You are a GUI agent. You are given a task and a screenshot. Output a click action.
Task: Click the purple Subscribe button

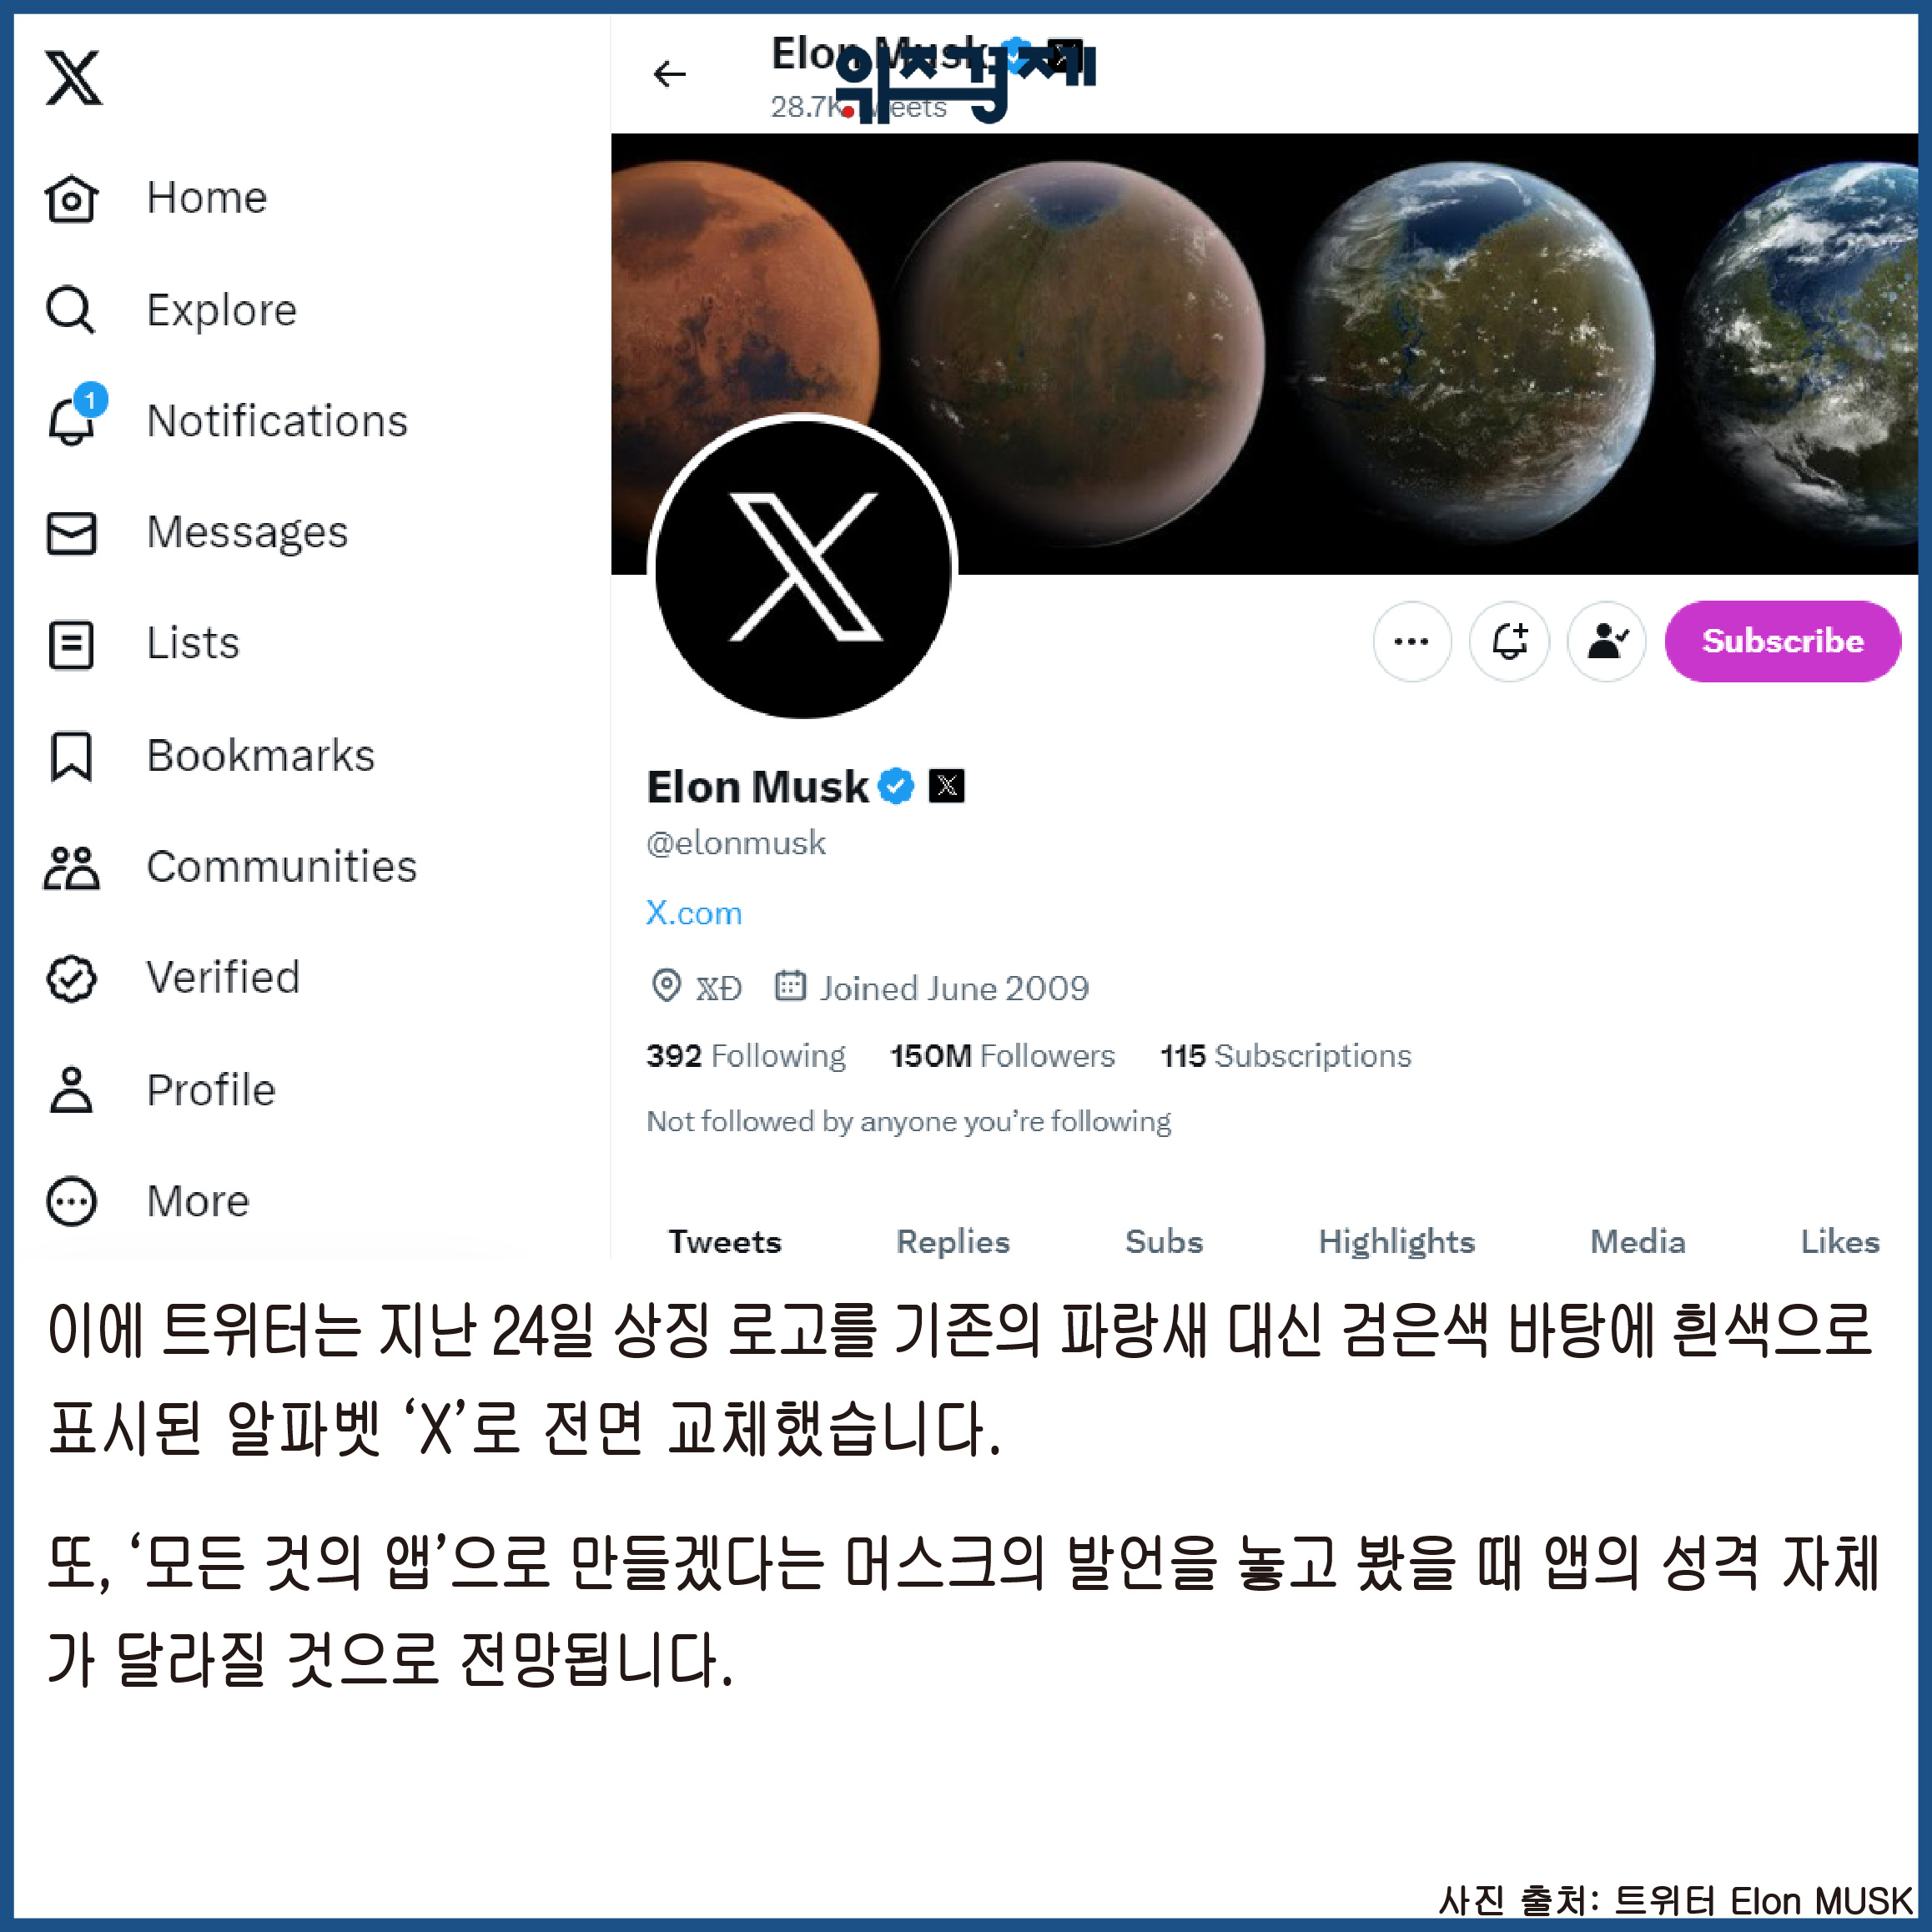click(x=1782, y=641)
